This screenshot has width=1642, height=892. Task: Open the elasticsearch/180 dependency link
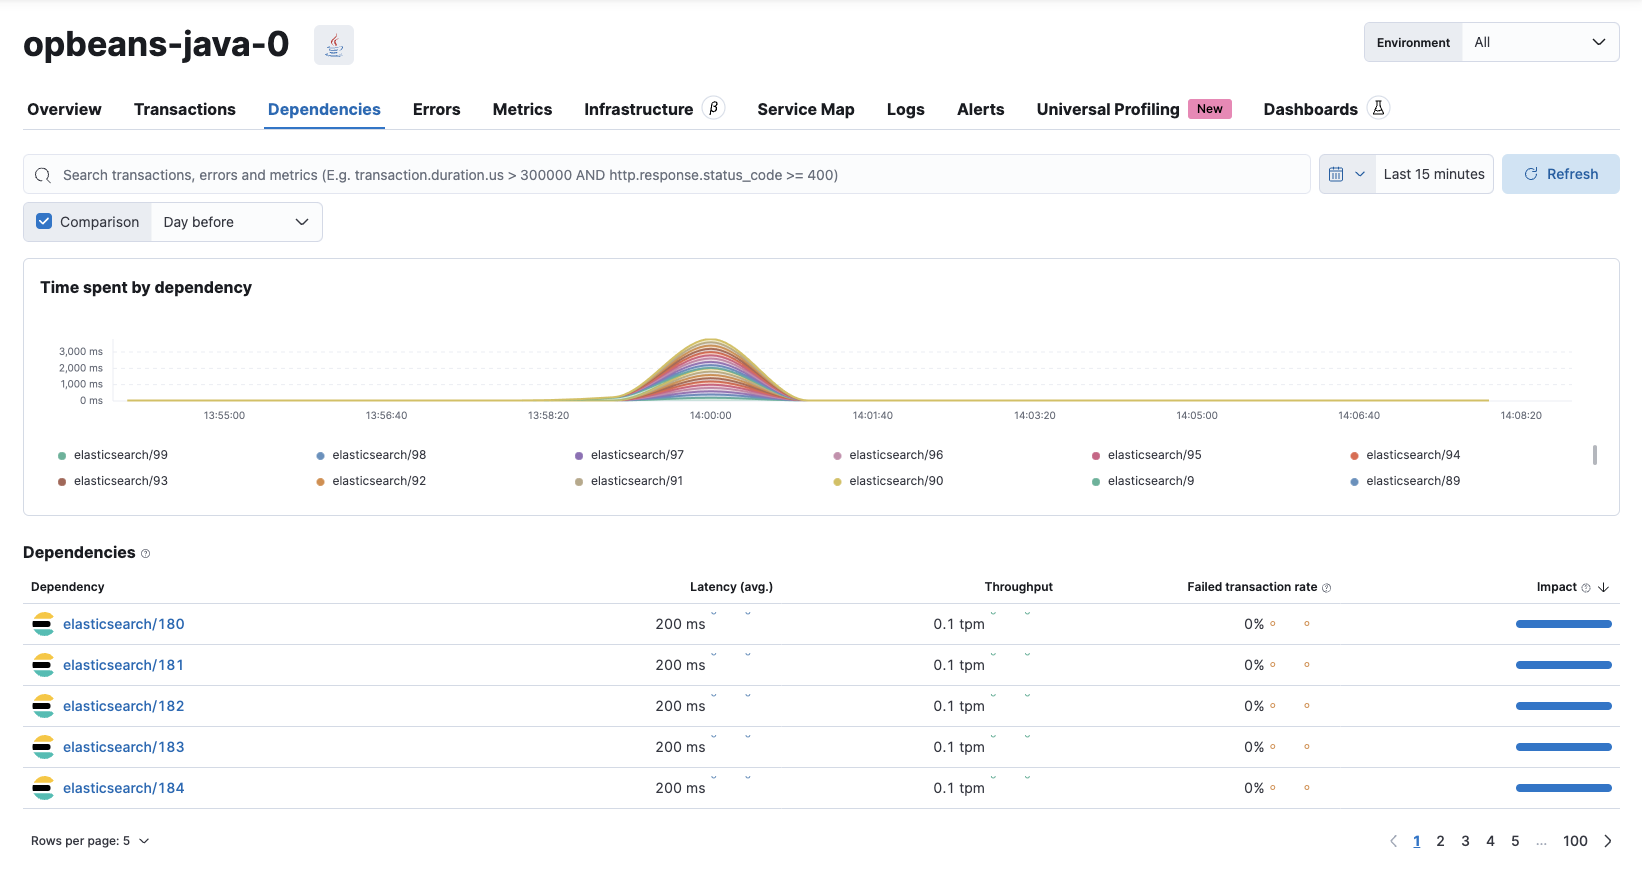click(x=124, y=624)
